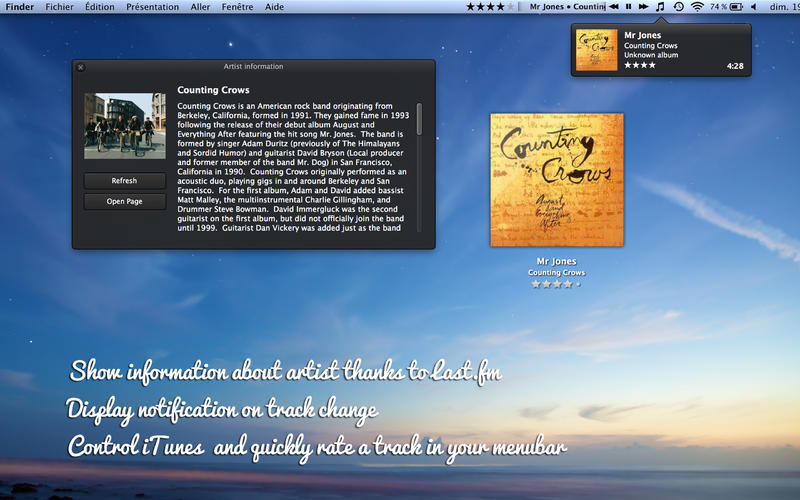Click the date text in menubar
The width and height of the screenshot is (800, 500).
tap(784, 7)
